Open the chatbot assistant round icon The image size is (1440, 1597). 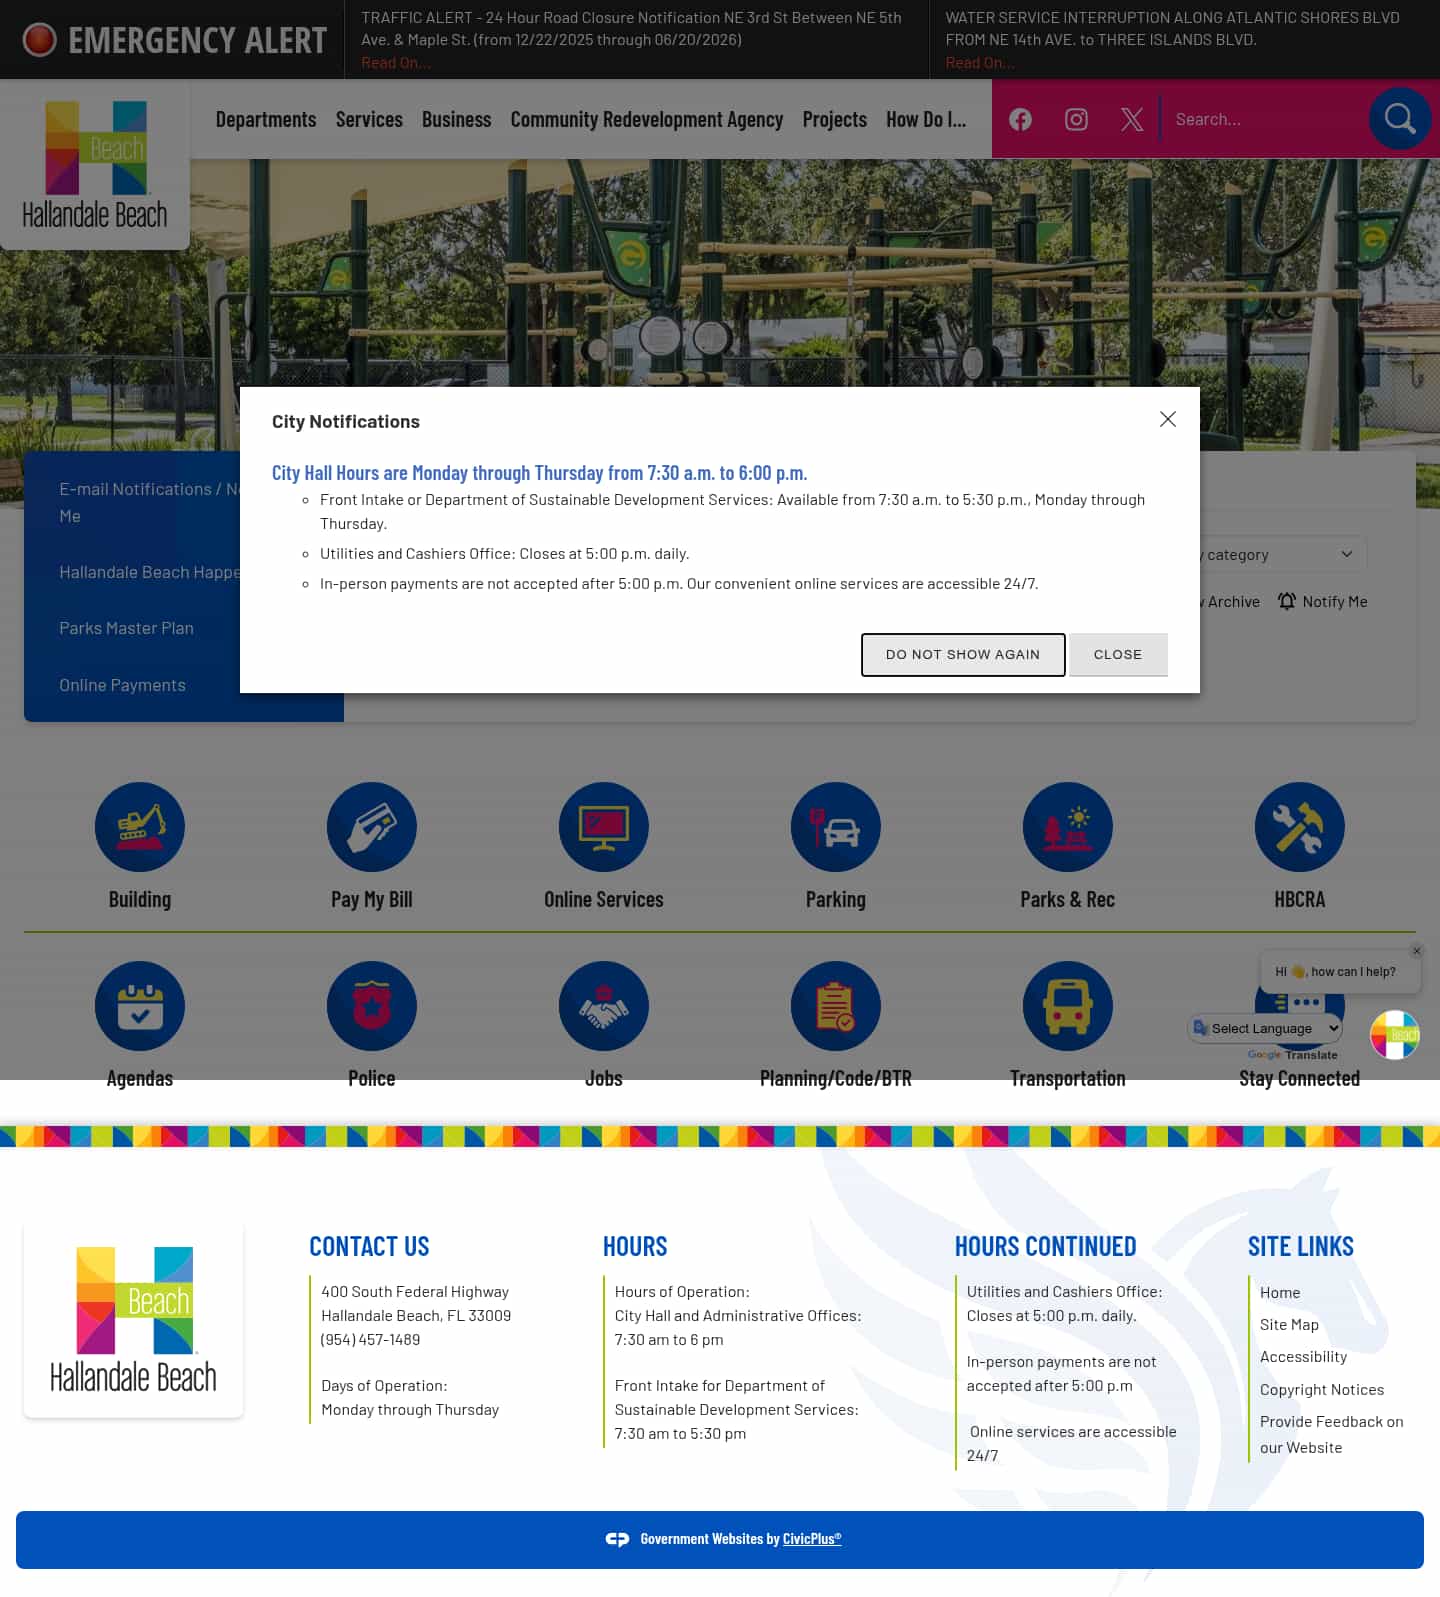pyautogui.click(x=1395, y=1035)
